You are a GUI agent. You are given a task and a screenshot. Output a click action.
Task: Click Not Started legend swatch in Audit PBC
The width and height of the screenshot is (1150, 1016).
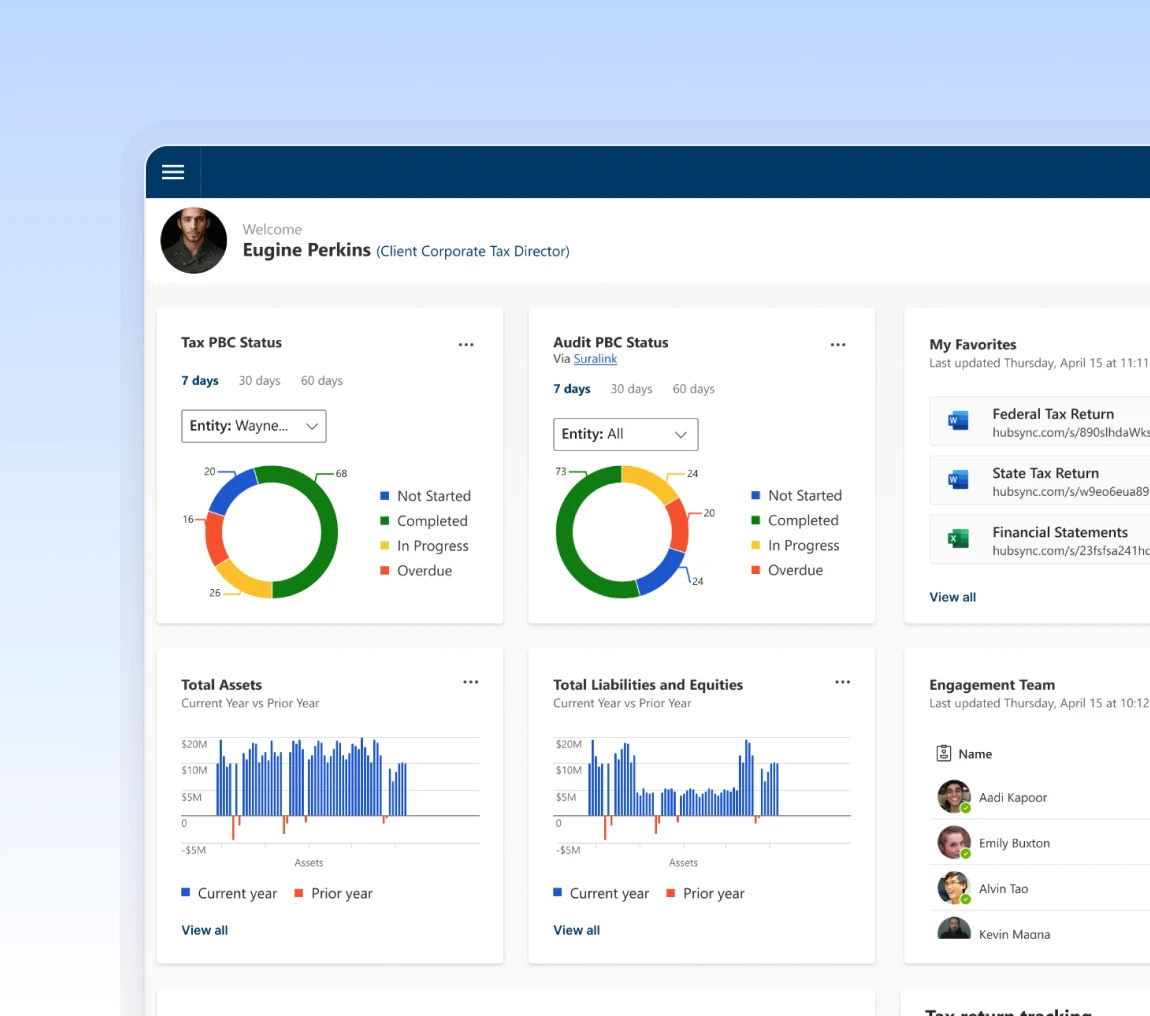[755, 495]
